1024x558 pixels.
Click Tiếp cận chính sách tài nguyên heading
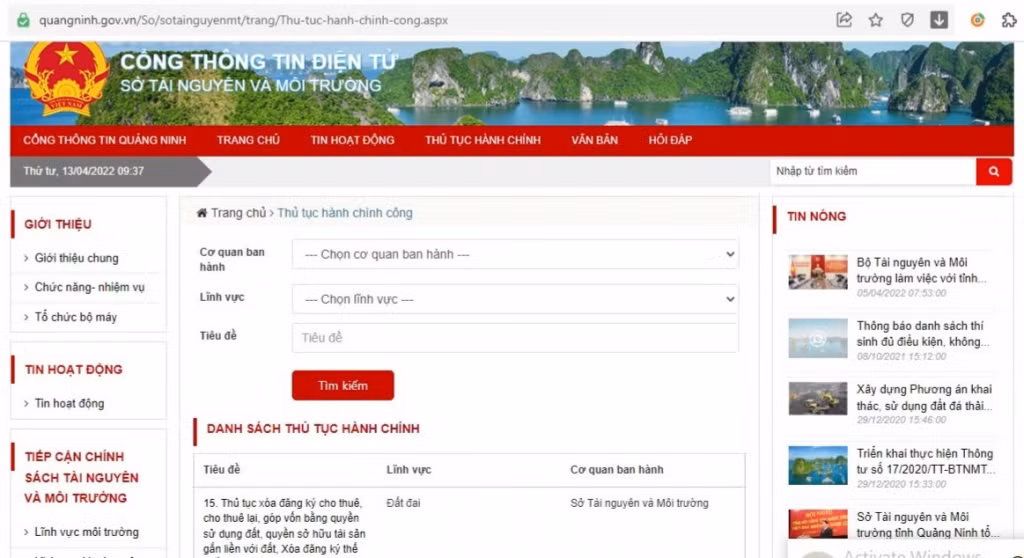click(x=82, y=477)
